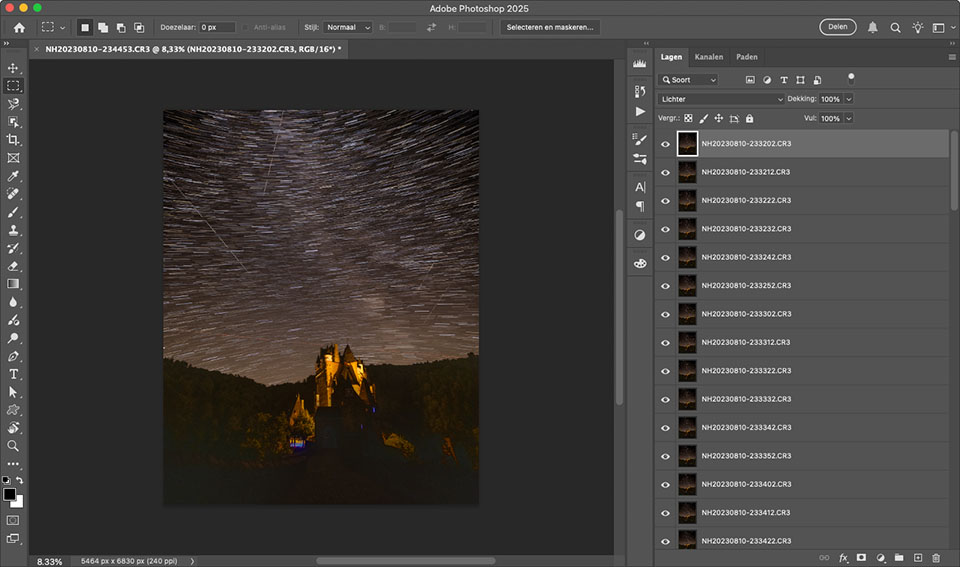
Task: Hide the NH20230810-233212.CR3 layer
Action: pyautogui.click(x=666, y=172)
